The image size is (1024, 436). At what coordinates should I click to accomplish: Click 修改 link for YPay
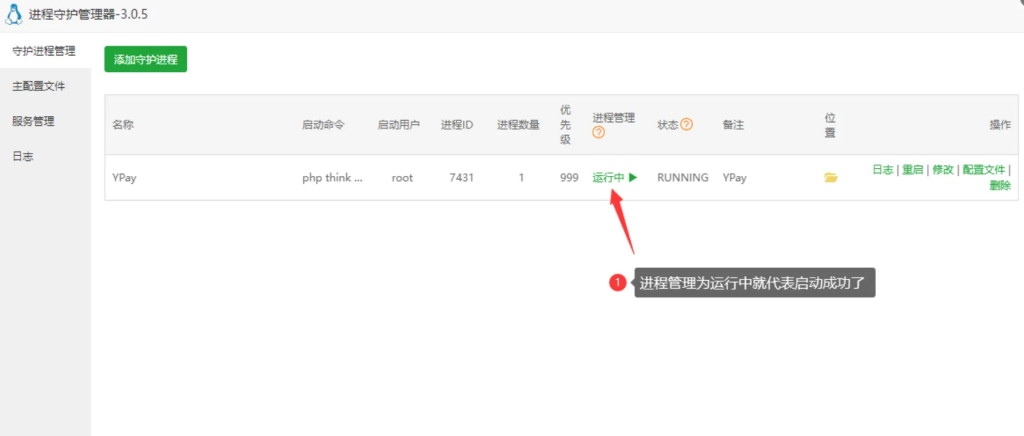(943, 170)
